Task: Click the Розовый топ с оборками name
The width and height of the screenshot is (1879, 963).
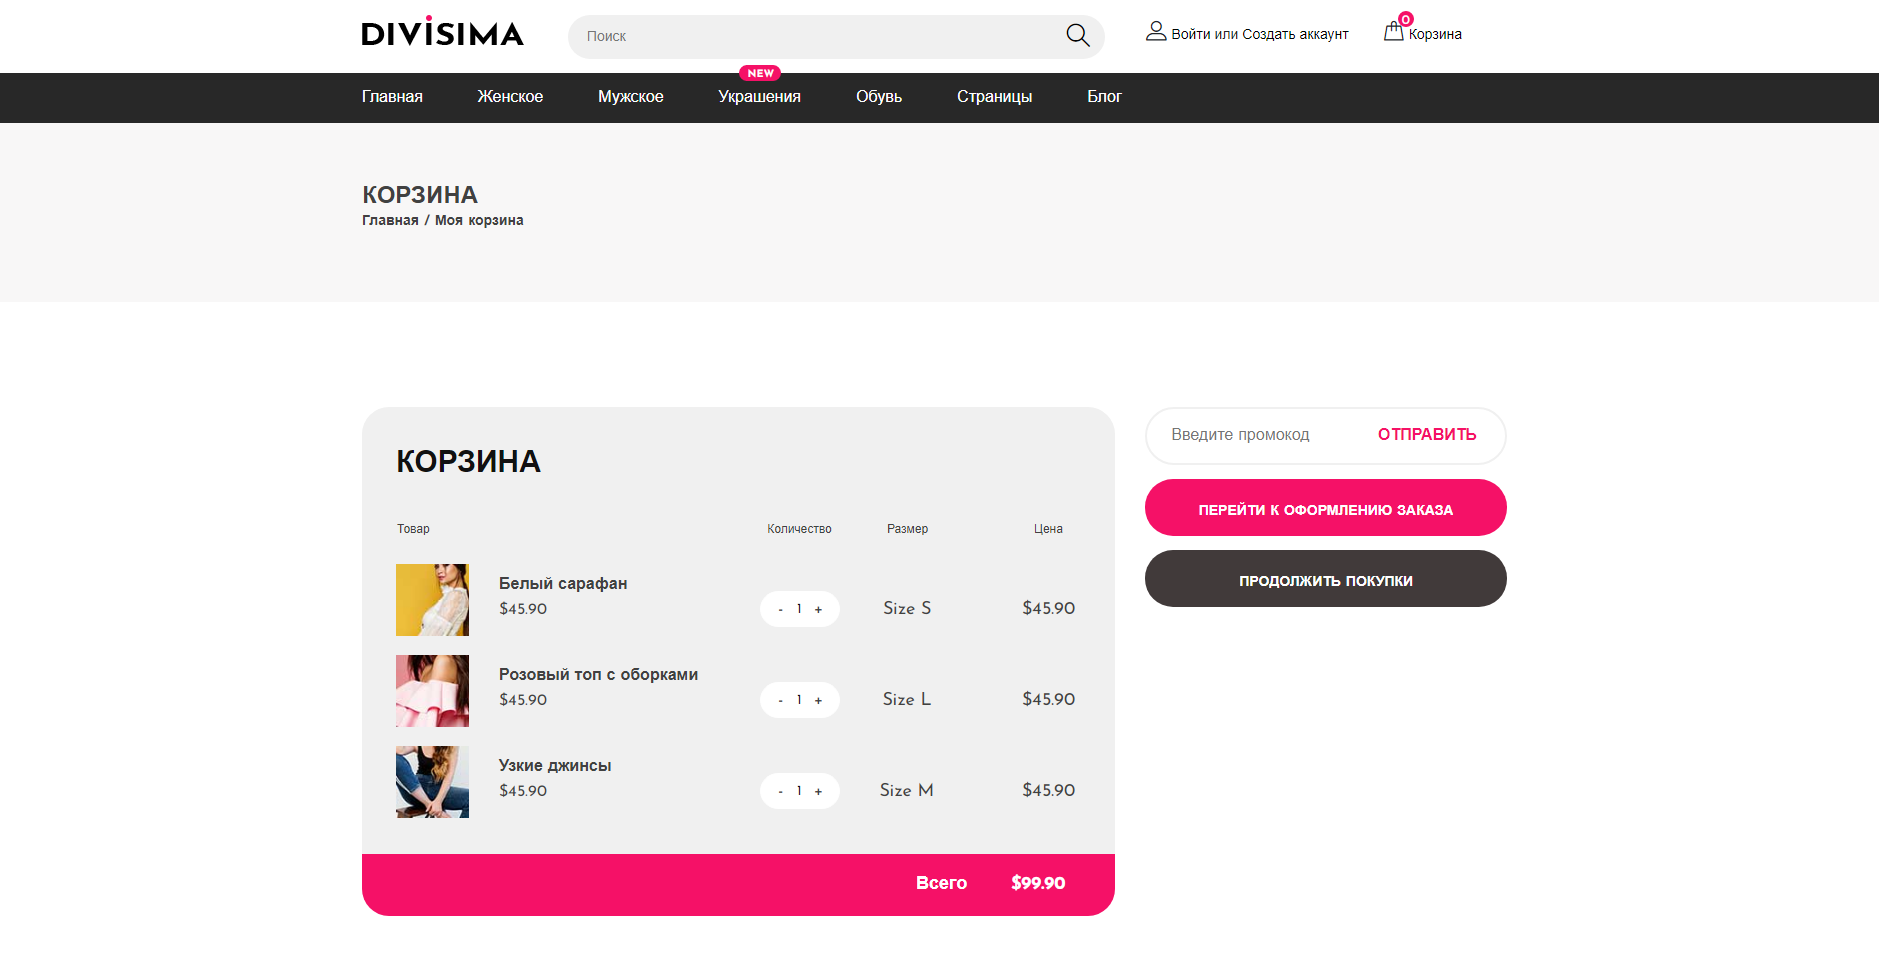Action: coord(598,674)
